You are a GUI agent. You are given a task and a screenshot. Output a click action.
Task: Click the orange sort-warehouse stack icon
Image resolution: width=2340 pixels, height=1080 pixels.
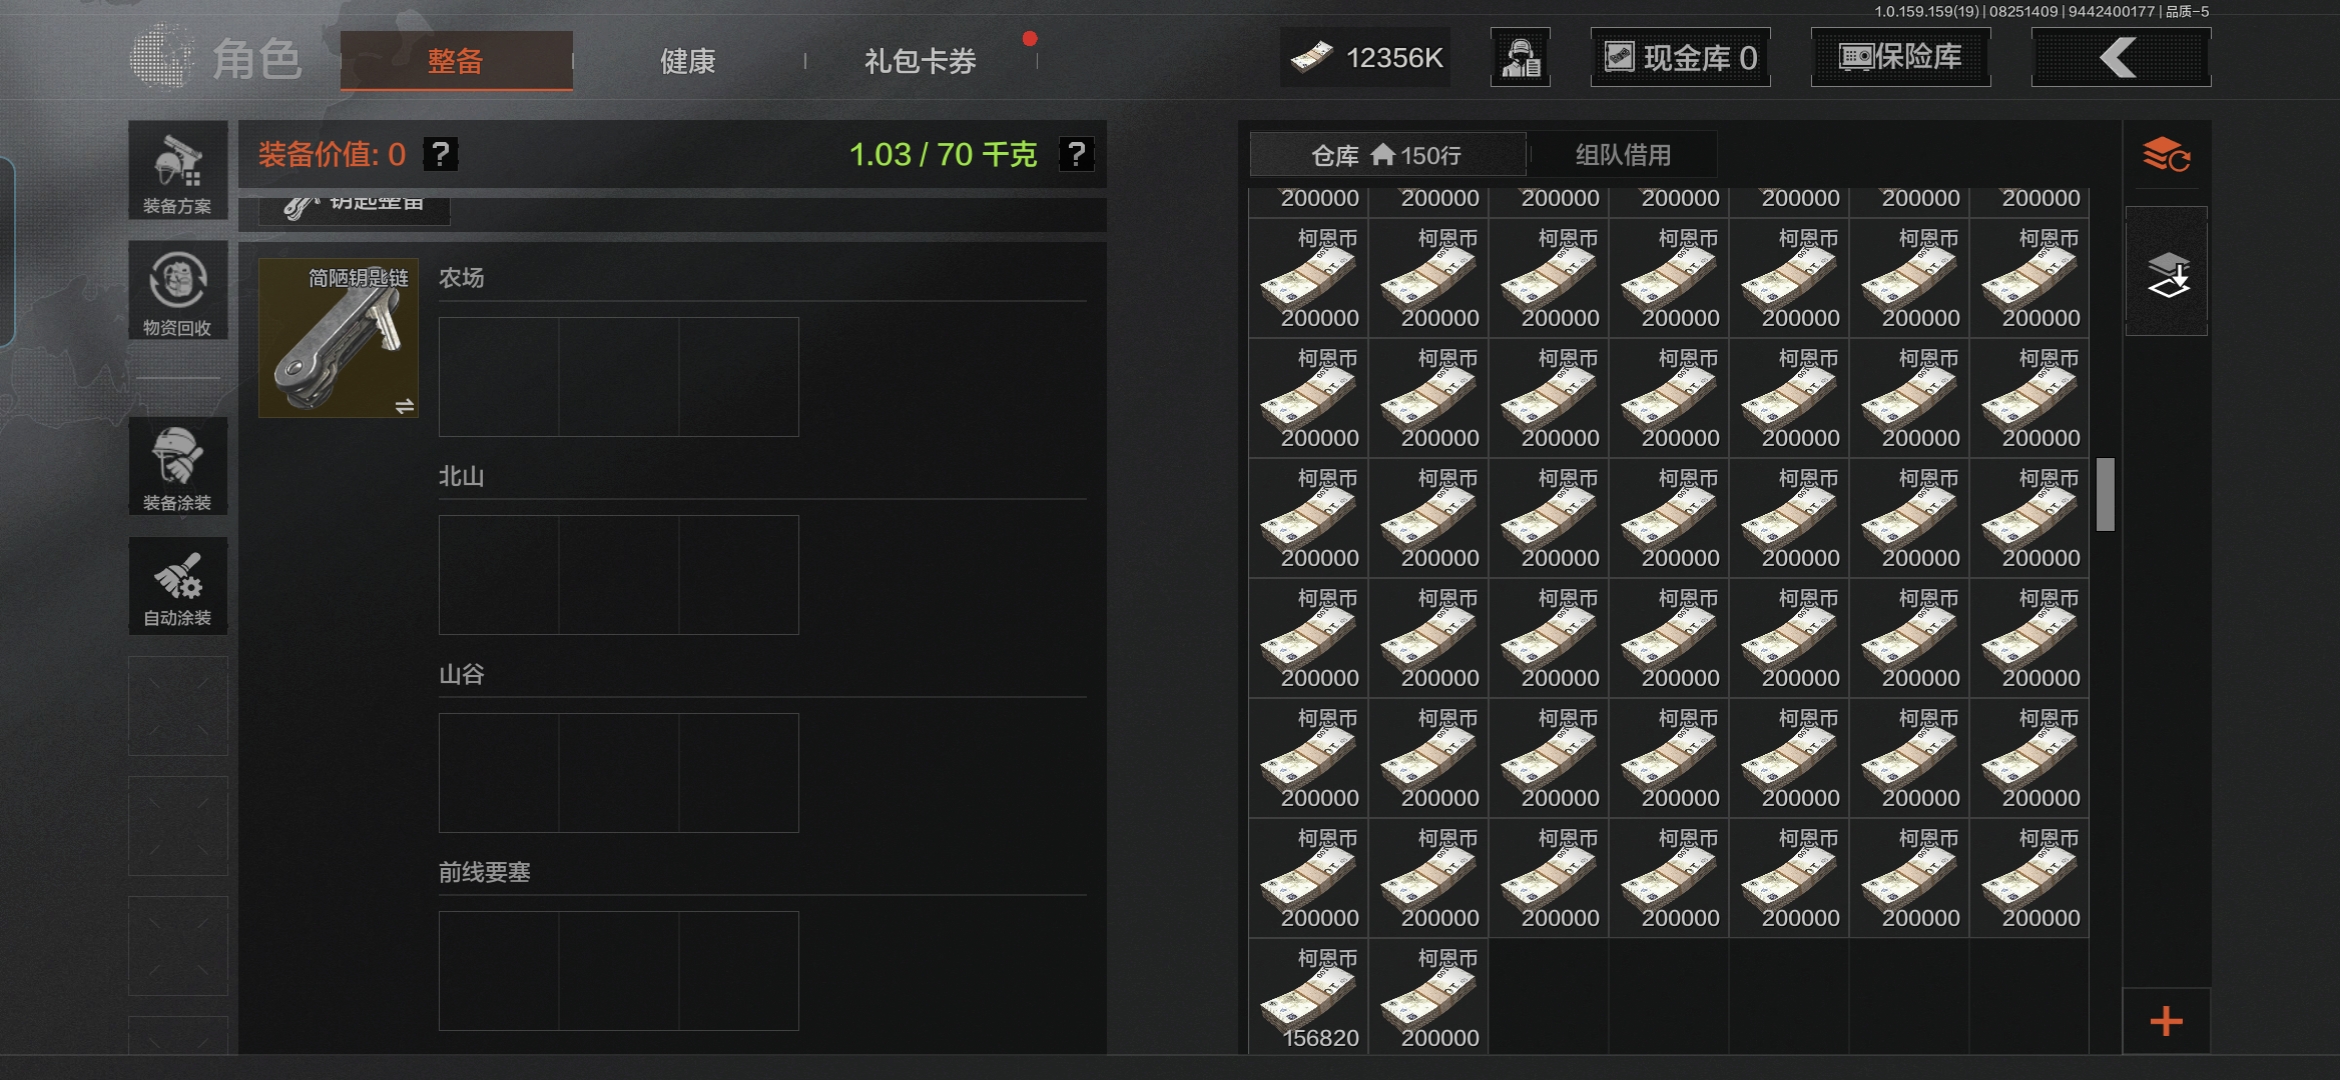click(x=2166, y=156)
